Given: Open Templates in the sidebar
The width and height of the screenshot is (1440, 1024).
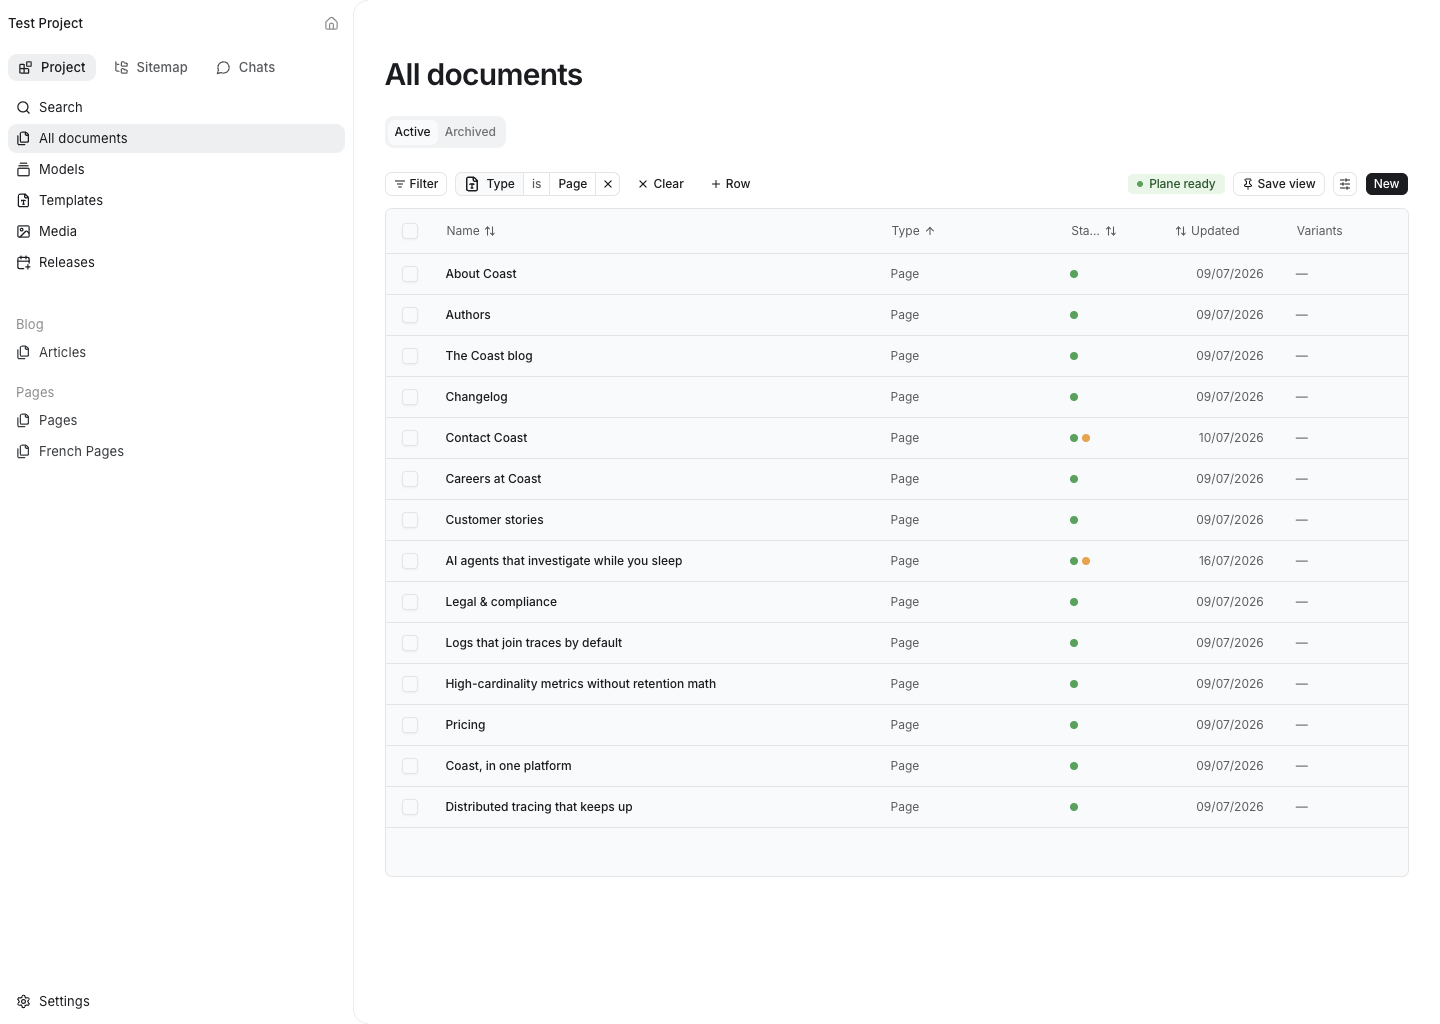Looking at the screenshot, I should click(x=176, y=200).
